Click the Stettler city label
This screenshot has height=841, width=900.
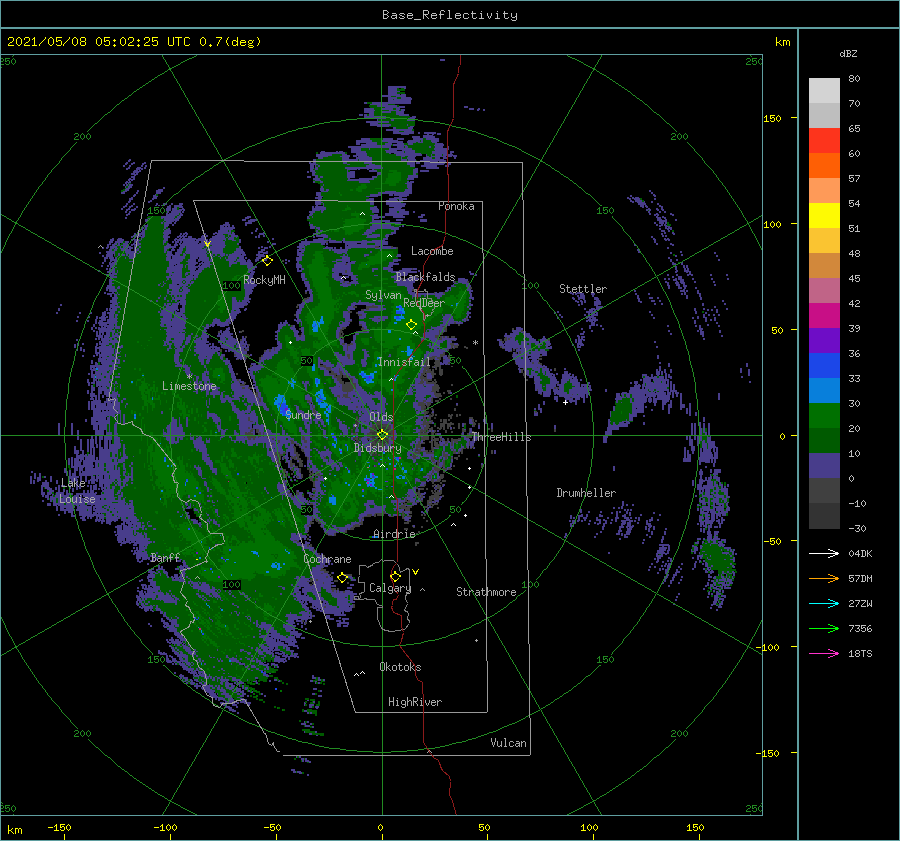(x=583, y=289)
